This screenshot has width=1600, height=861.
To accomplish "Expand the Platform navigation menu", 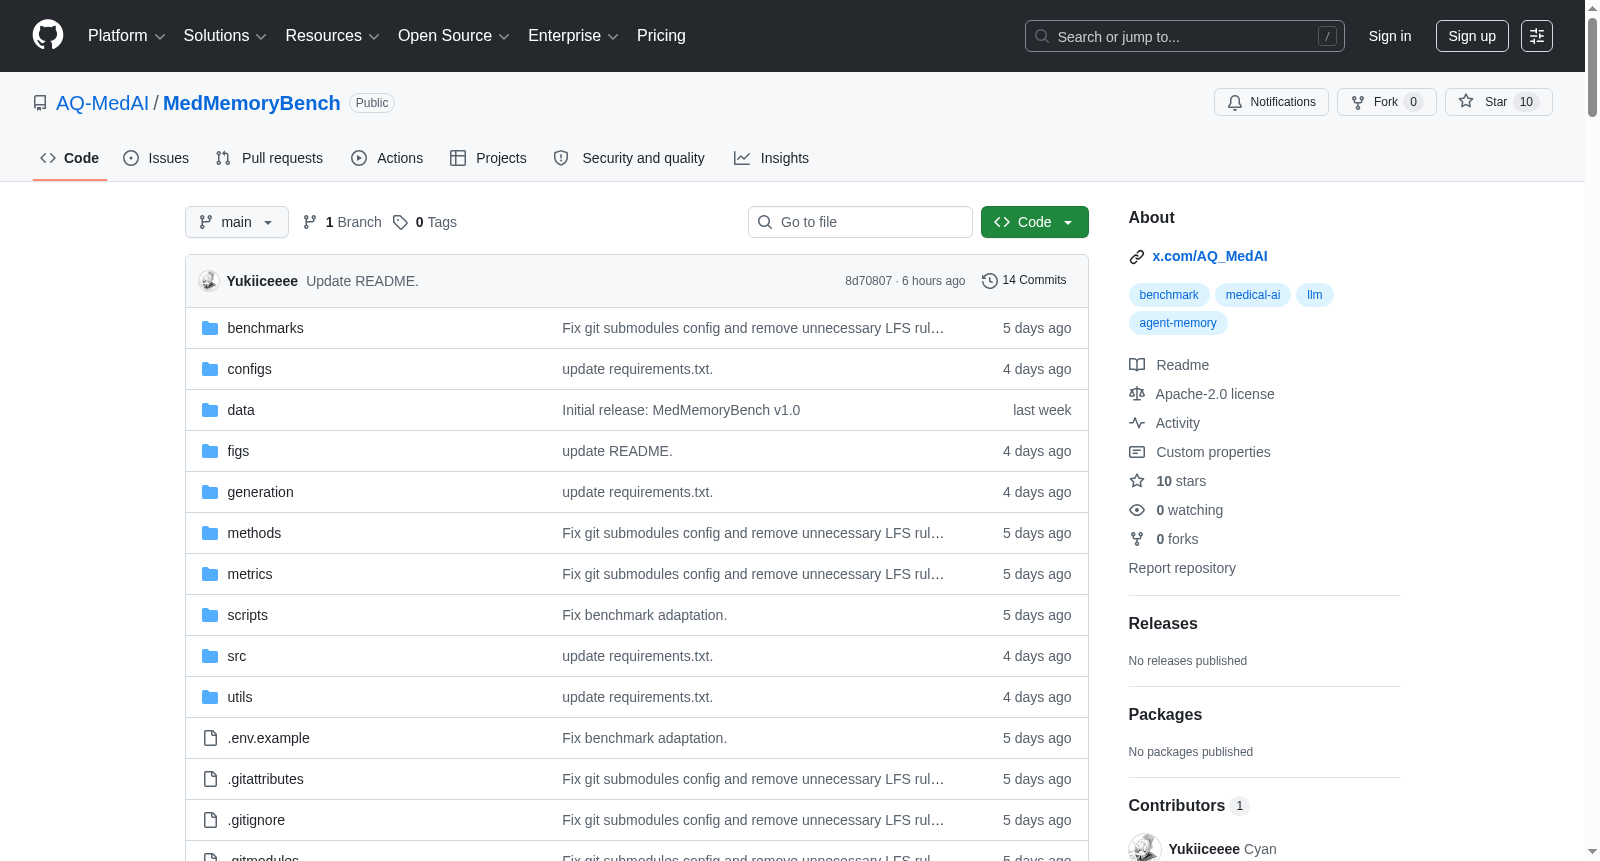I will pos(127,36).
